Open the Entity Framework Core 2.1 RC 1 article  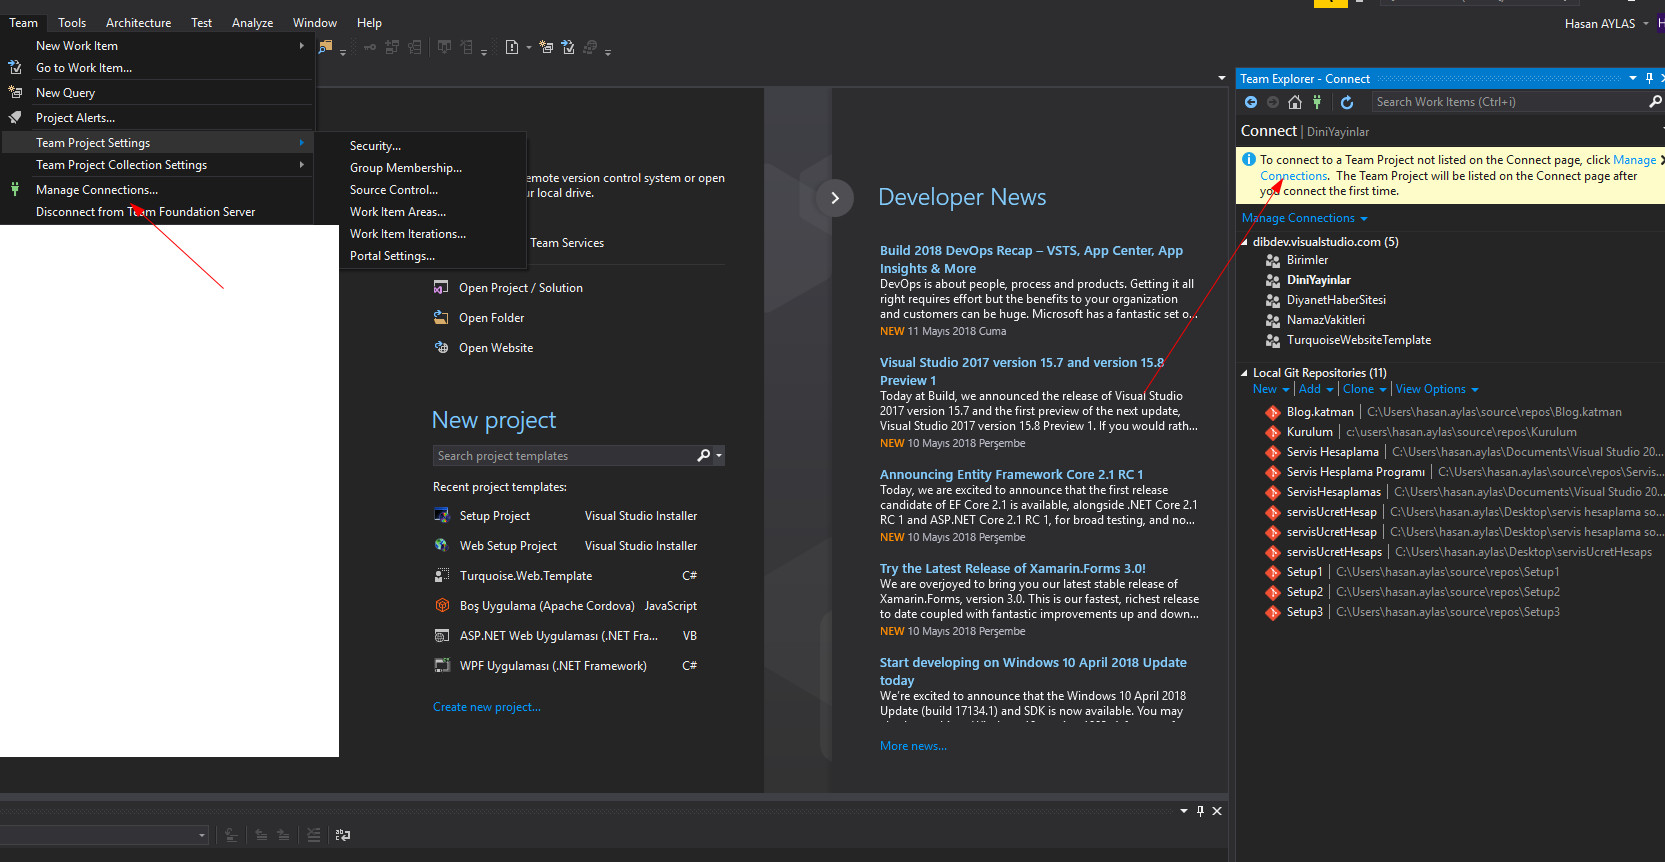(x=1011, y=475)
